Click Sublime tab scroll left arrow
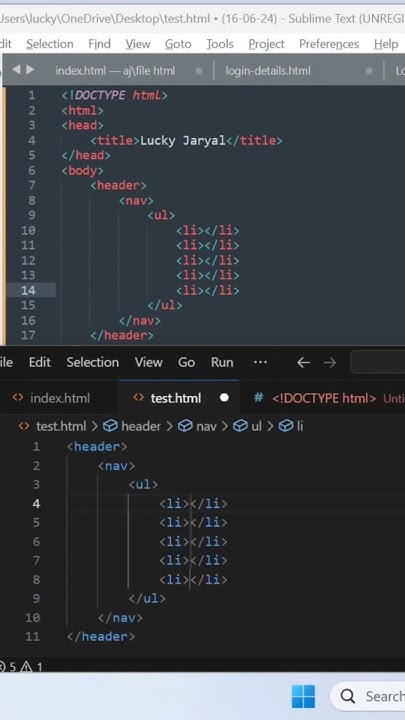405x720 pixels. 16,70
